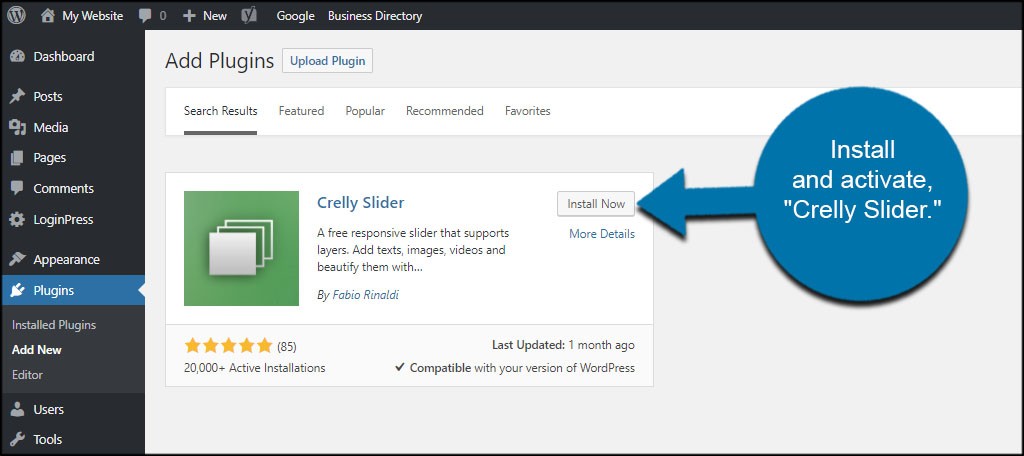Click the plus New icon in admin bar
1024x456 pixels.
189,16
